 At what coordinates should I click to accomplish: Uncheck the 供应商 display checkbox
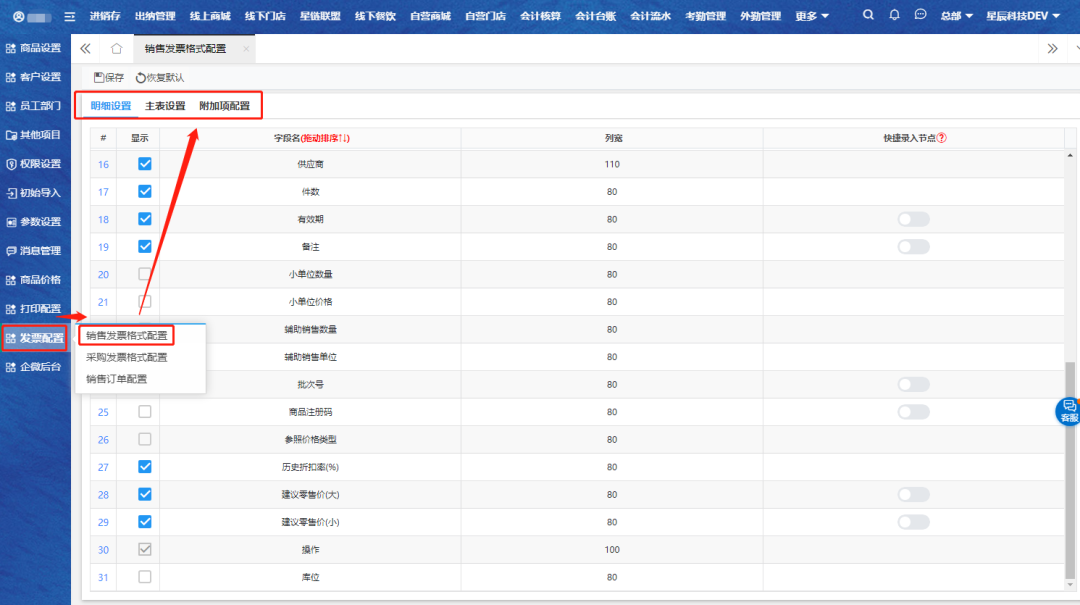tap(145, 164)
